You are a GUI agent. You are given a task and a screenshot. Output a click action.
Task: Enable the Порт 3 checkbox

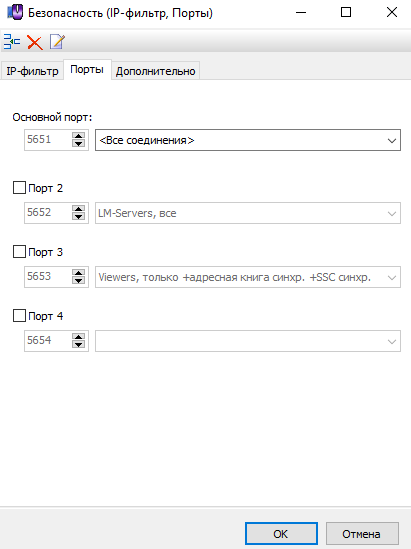click(x=19, y=252)
